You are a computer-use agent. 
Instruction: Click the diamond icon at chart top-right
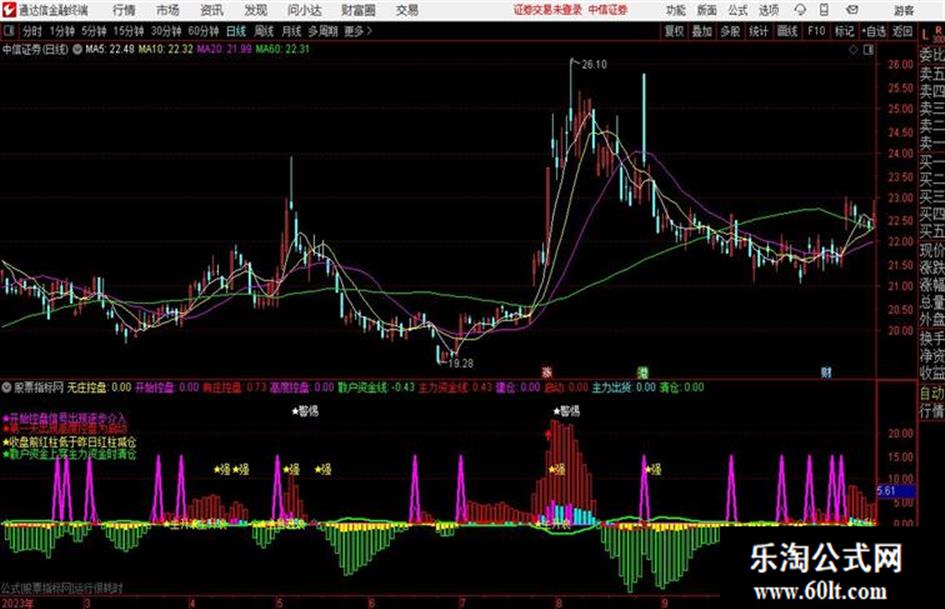853,50
